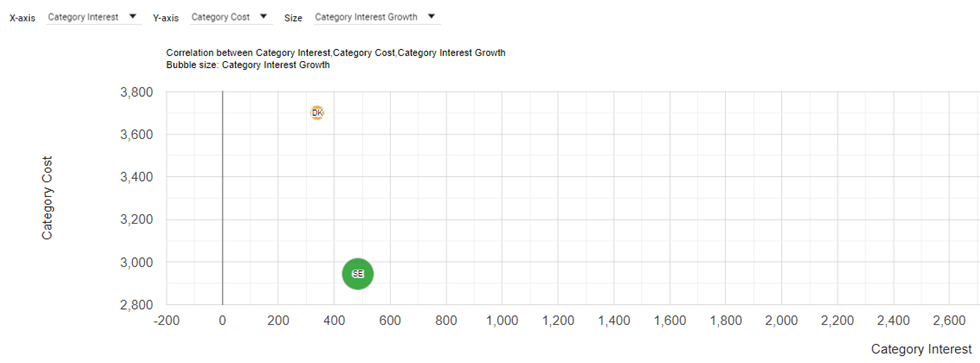Click the arrow beside Category Interest selector
Viewport: 980px width, 363px height.
click(x=132, y=17)
